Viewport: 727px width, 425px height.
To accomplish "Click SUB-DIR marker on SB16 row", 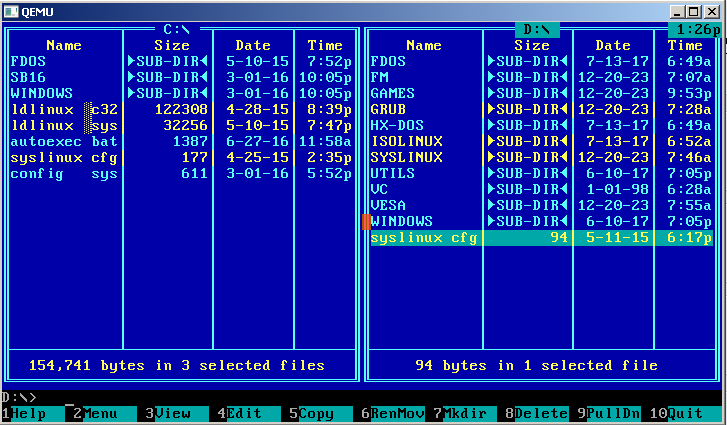I will 167,77.
